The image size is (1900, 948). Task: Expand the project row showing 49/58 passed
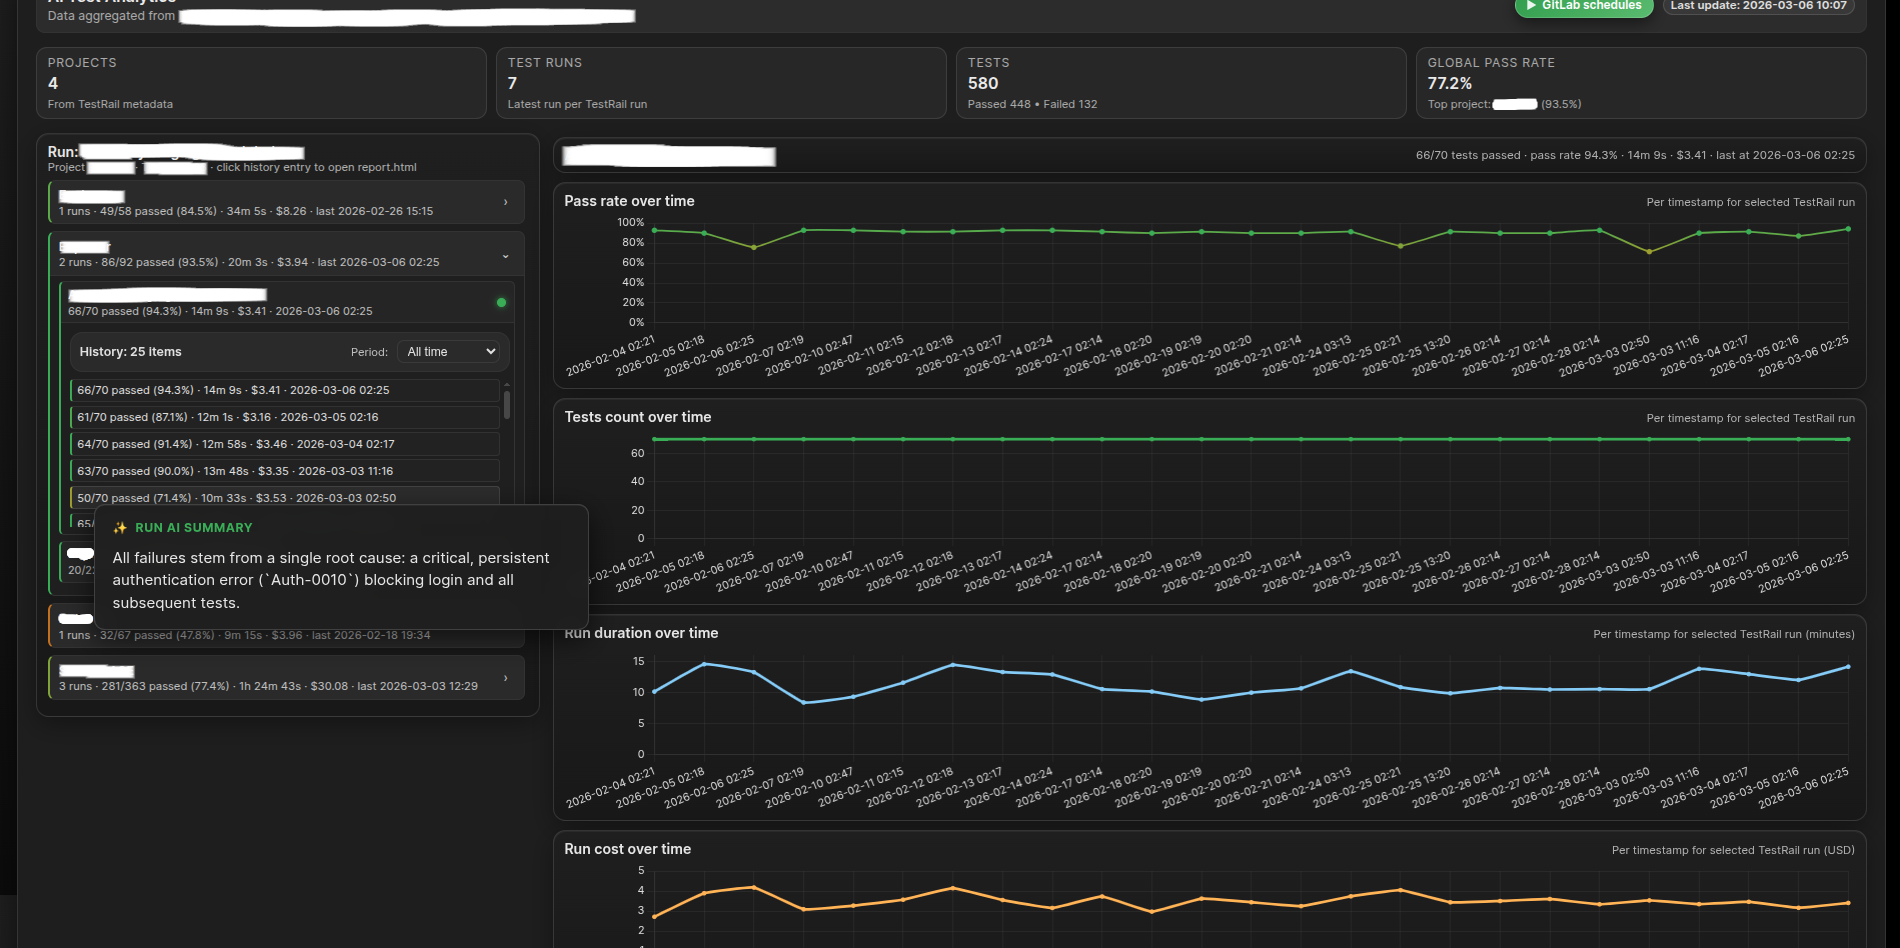click(x=505, y=202)
